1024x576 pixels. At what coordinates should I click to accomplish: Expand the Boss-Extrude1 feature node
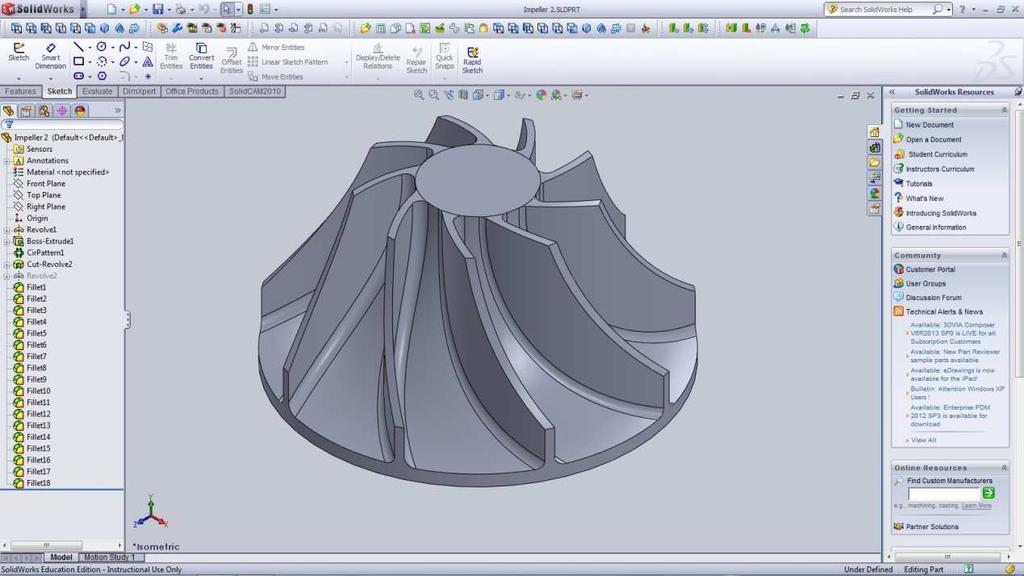7,242
